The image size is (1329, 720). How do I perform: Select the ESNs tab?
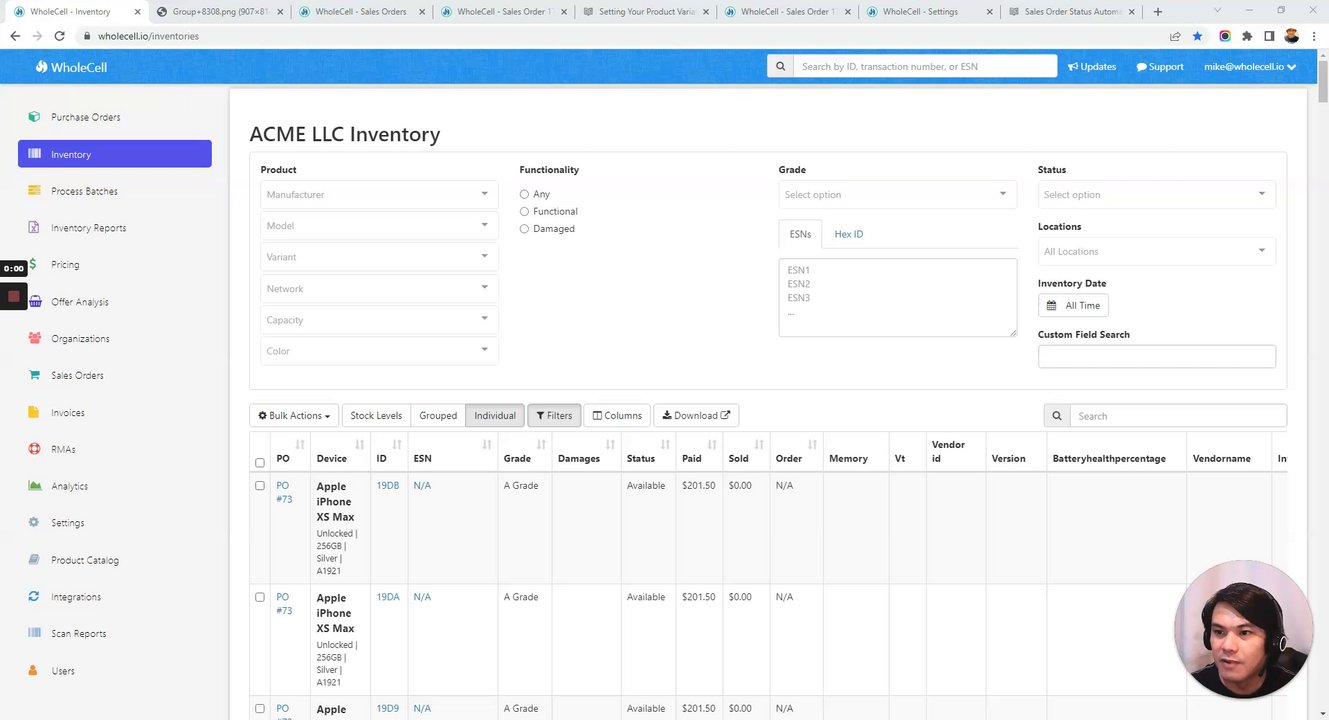(800, 234)
